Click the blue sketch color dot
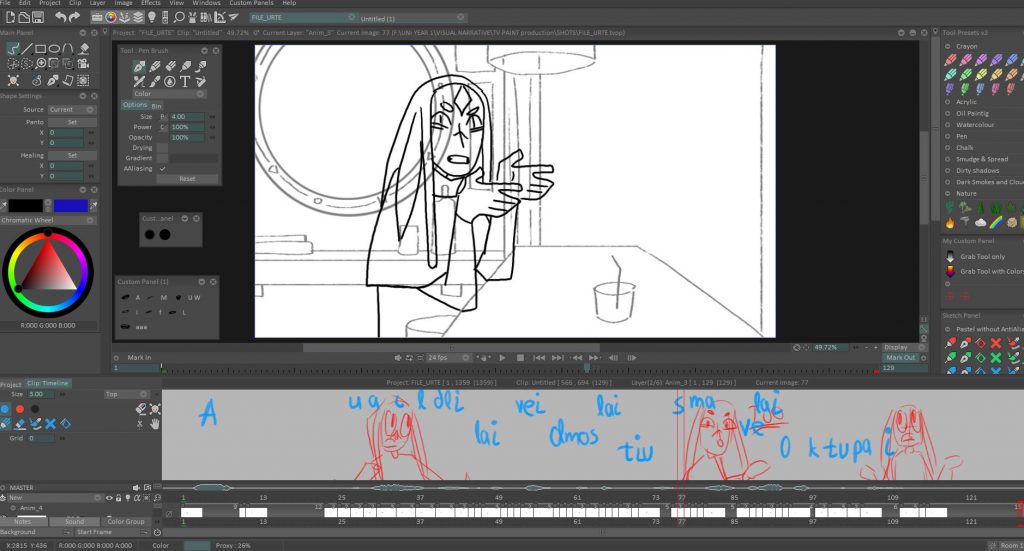 [x=5, y=409]
